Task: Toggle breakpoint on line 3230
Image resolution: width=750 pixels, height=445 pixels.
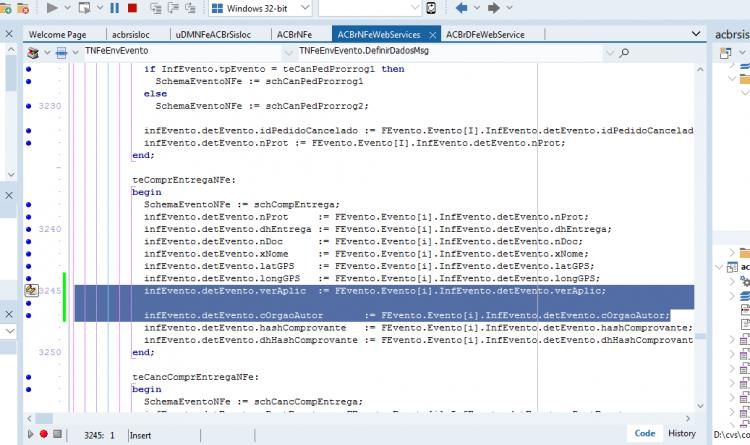Action: (29, 106)
